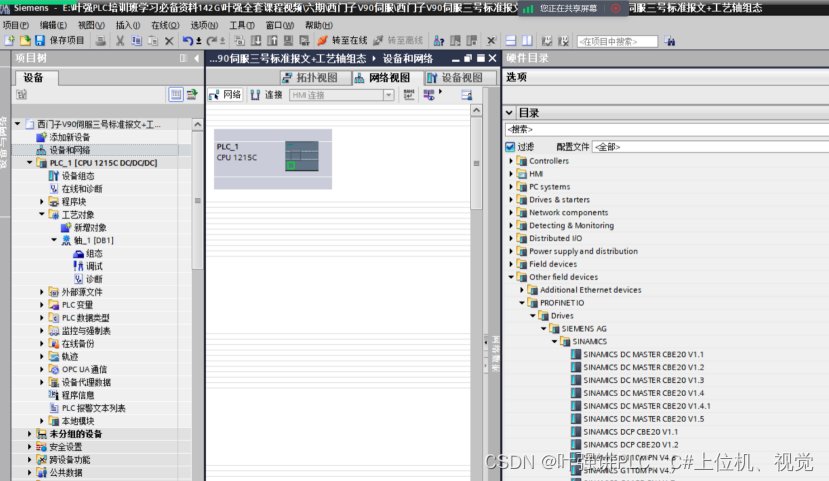Collapse Other field devices folder
Viewport: 829px width, 481px height.
click(511, 276)
